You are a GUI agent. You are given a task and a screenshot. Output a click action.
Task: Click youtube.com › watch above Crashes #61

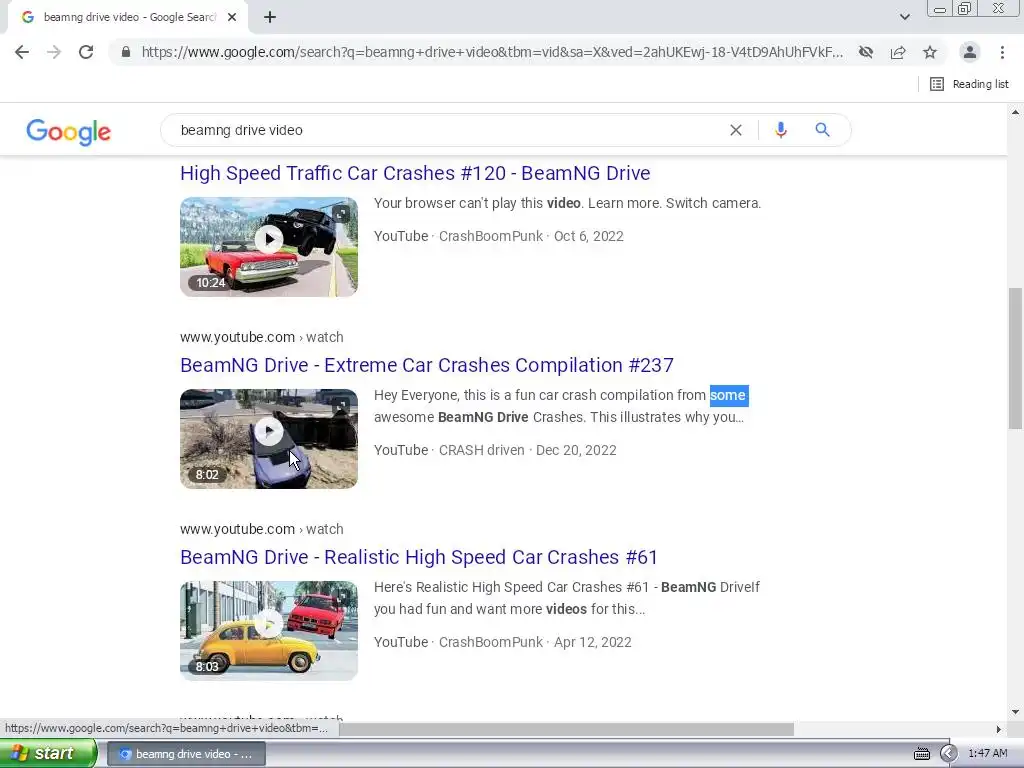click(x=262, y=529)
